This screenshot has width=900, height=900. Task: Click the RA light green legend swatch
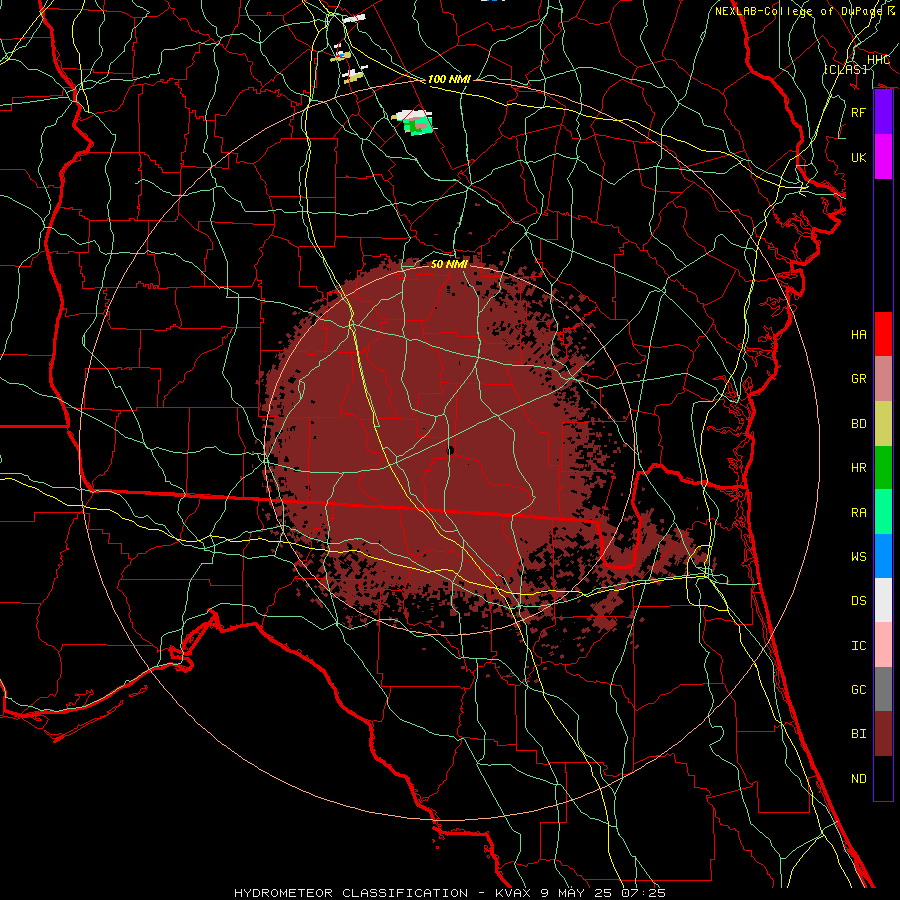pos(883,512)
